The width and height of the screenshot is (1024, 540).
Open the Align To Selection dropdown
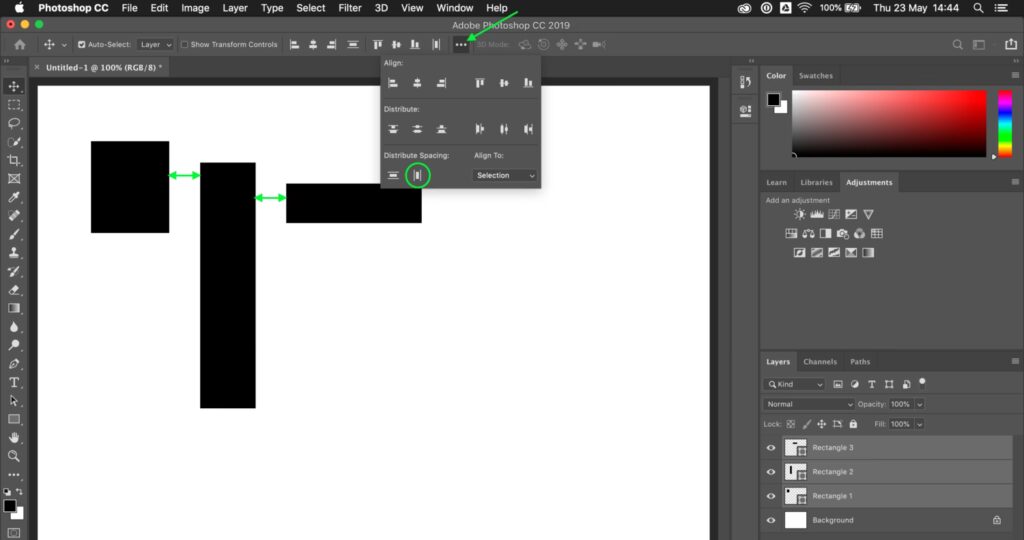pos(505,176)
